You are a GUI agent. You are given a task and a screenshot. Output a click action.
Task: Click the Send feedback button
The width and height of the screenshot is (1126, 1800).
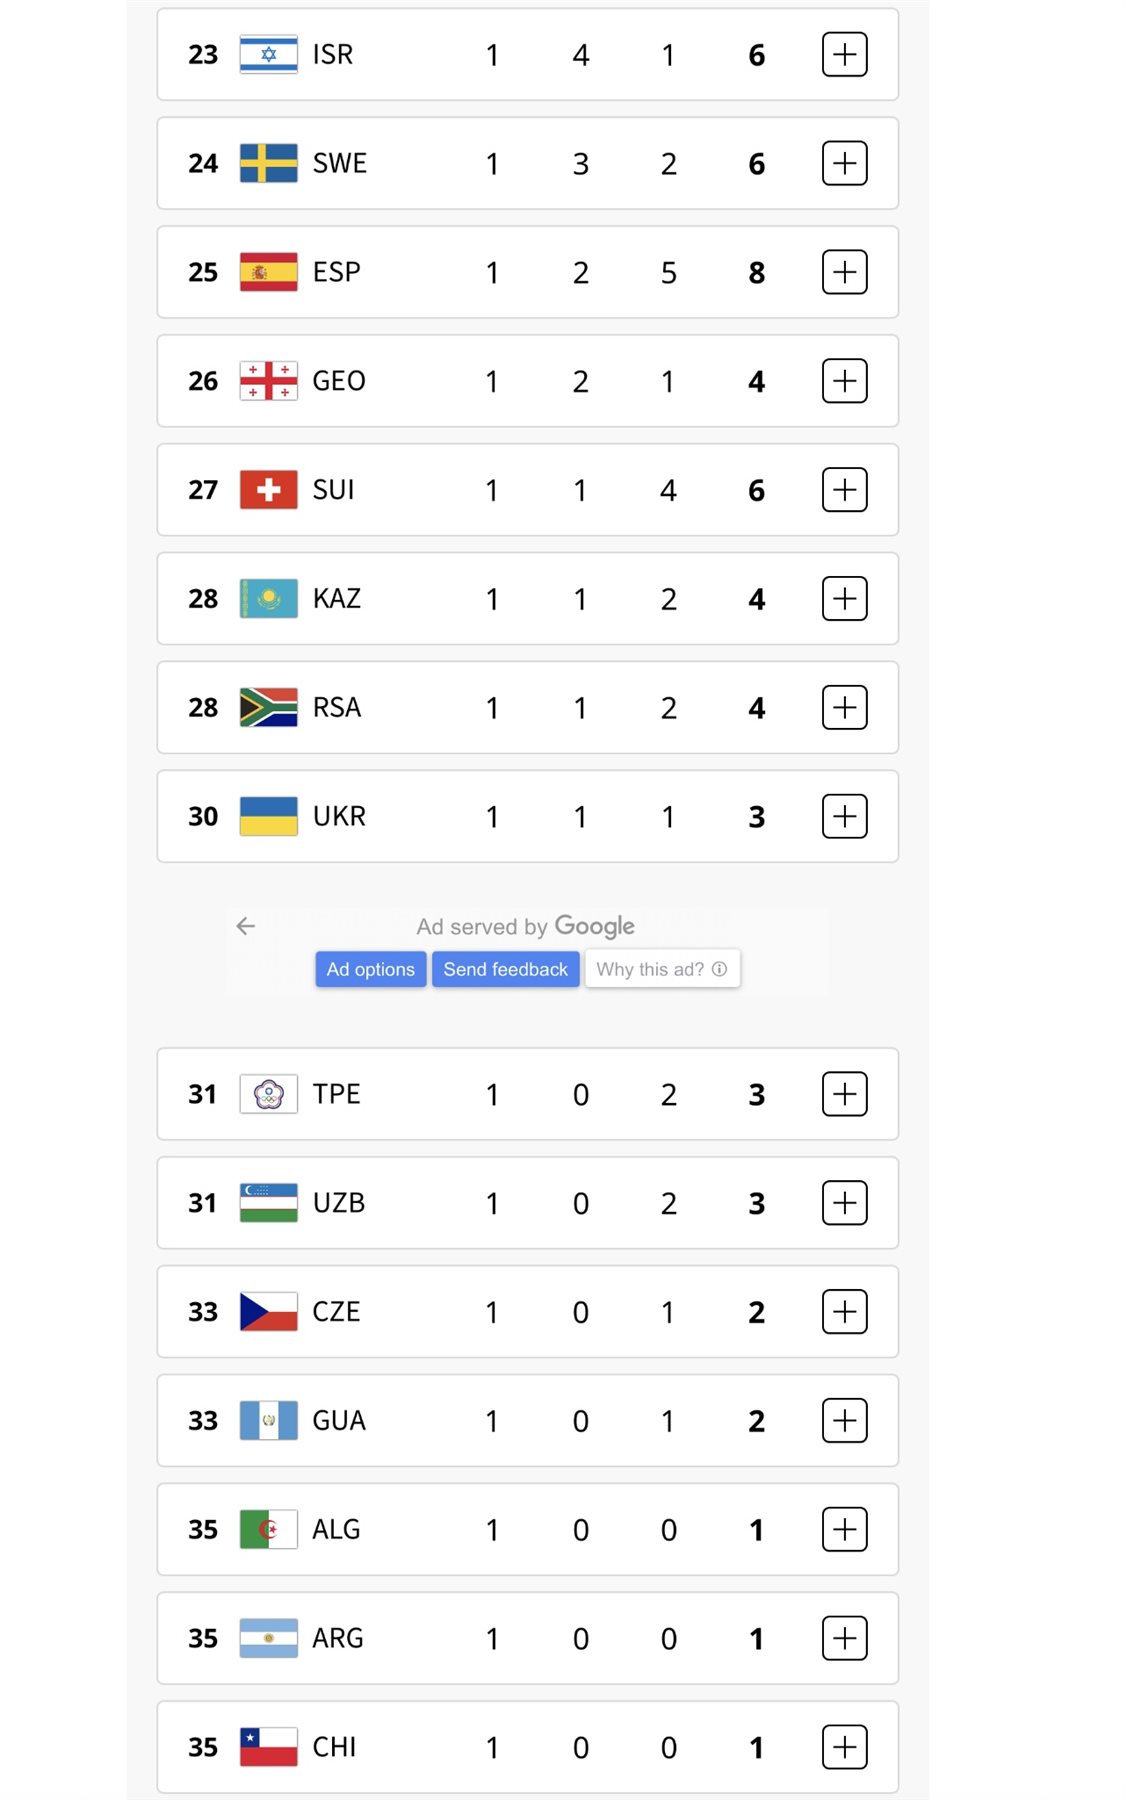point(505,969)
